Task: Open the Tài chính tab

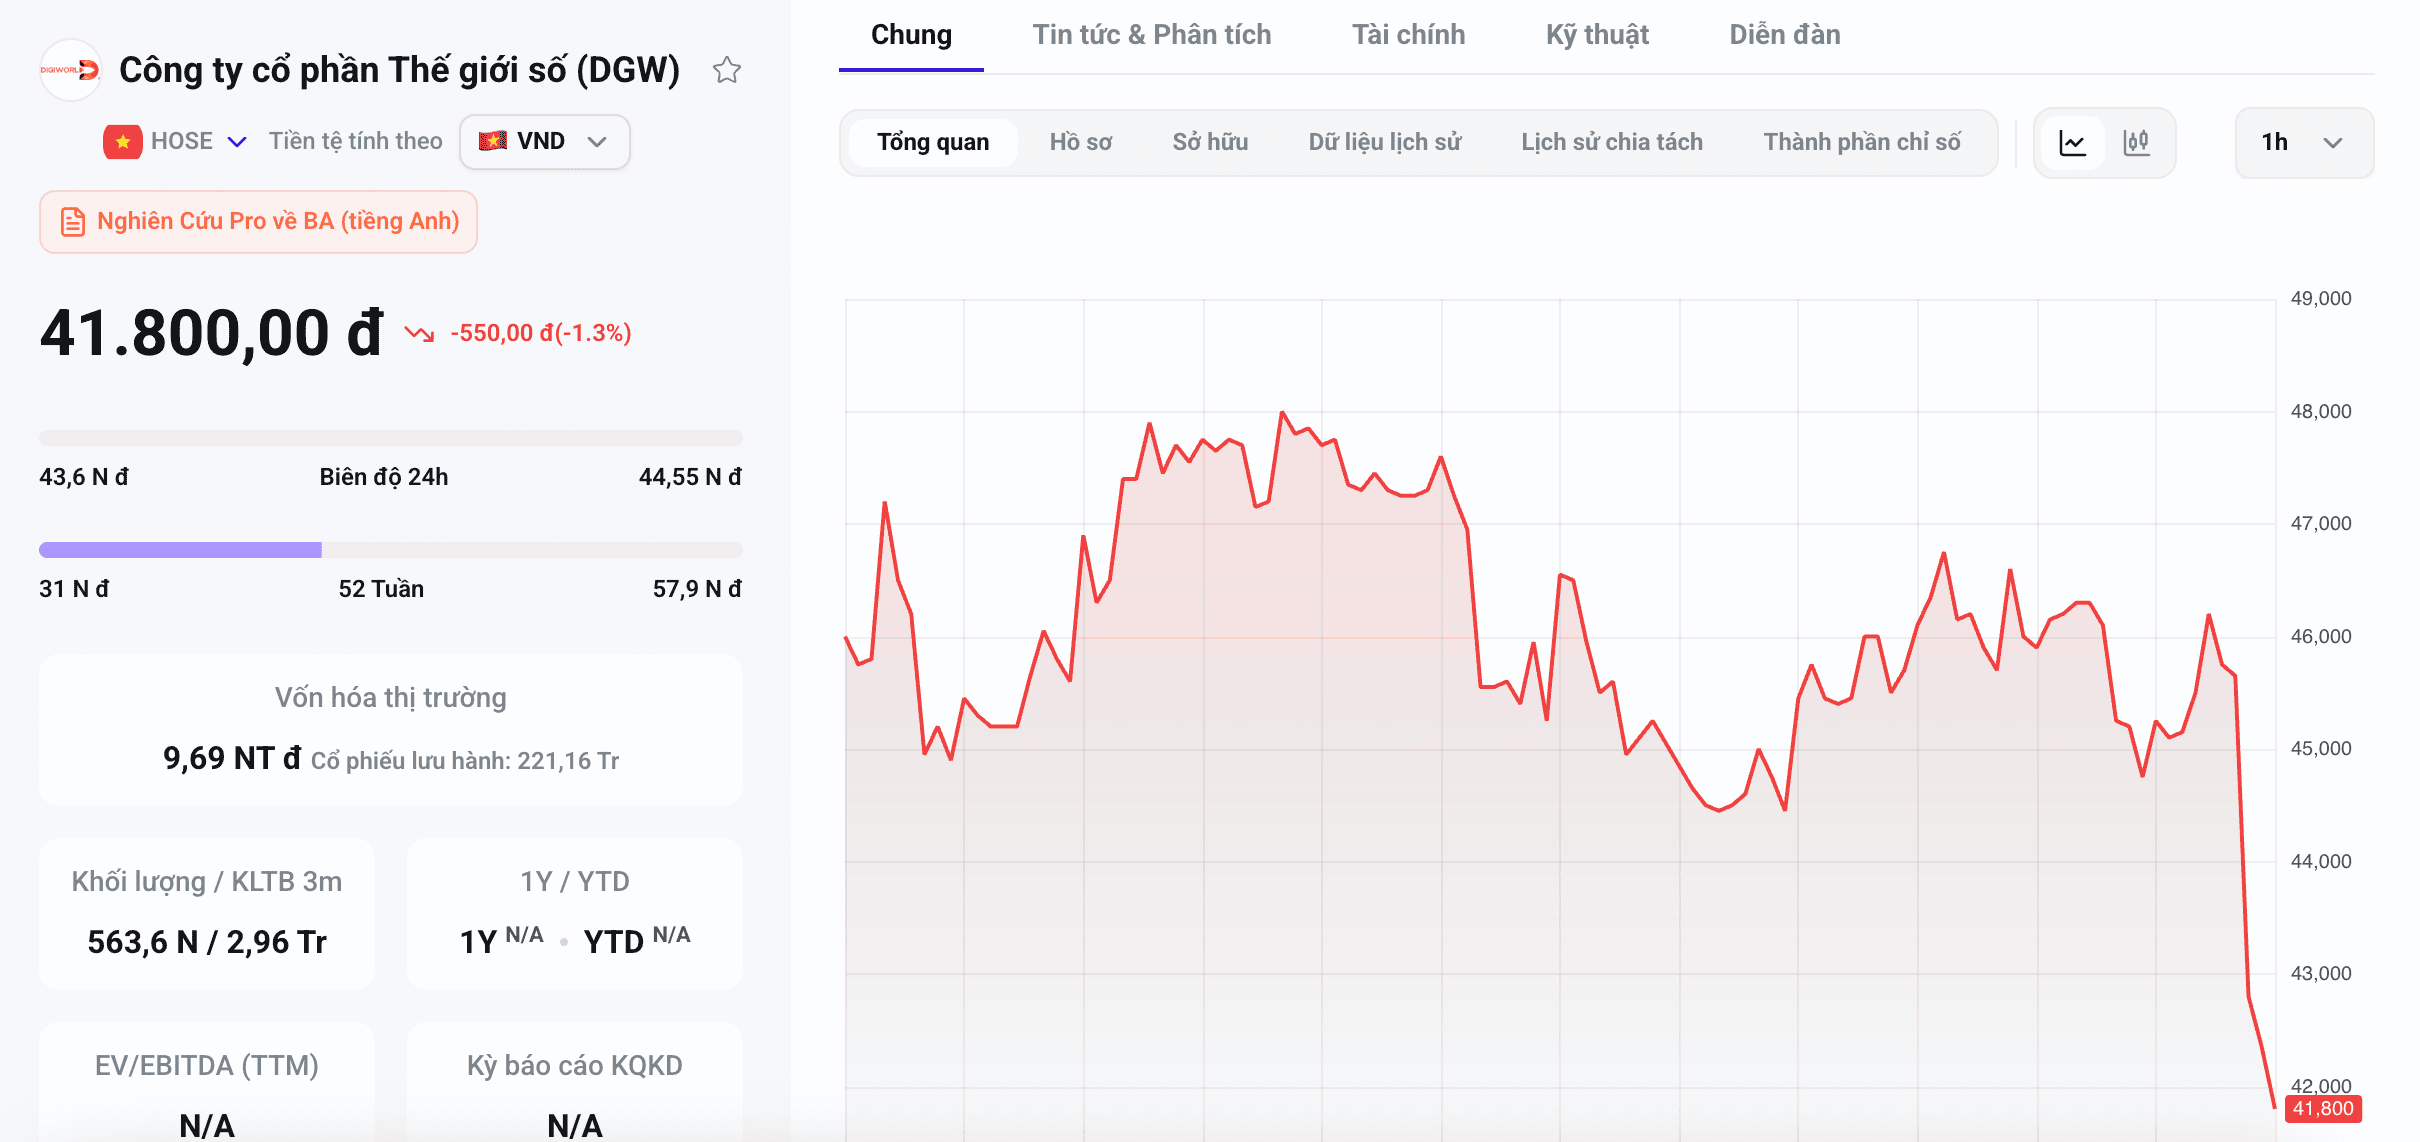Action: [1408, 35]
